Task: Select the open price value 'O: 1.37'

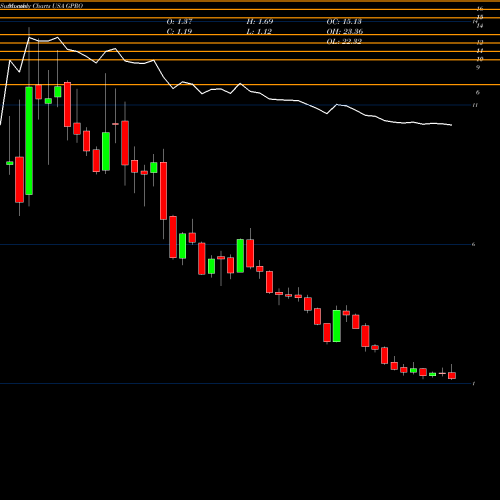Action: (x=179, y=22)
